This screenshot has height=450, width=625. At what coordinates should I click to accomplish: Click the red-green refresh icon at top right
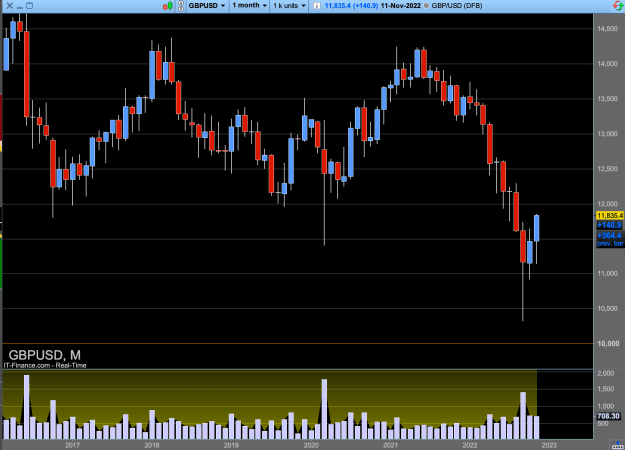coord(618,6)
